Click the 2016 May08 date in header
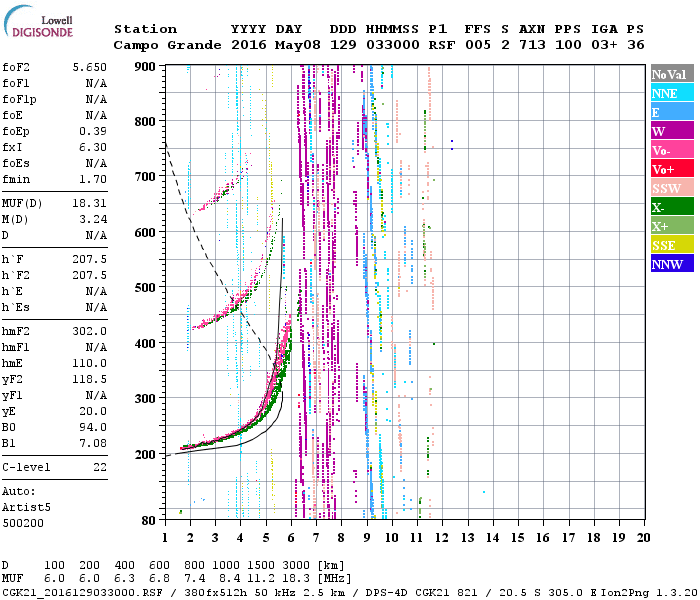Screen dimensions: 700x600 point(275,45)
